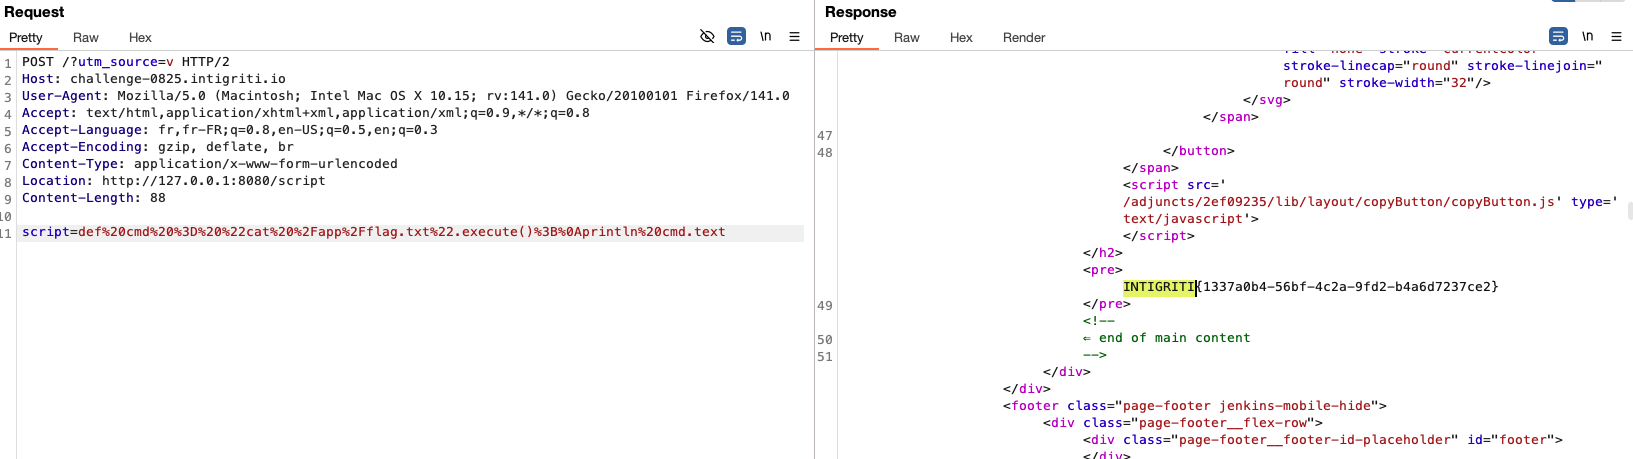Click the Content-Type header line
The width and height of the screenshot is (1633, 459).
click(x=210, y=164)
